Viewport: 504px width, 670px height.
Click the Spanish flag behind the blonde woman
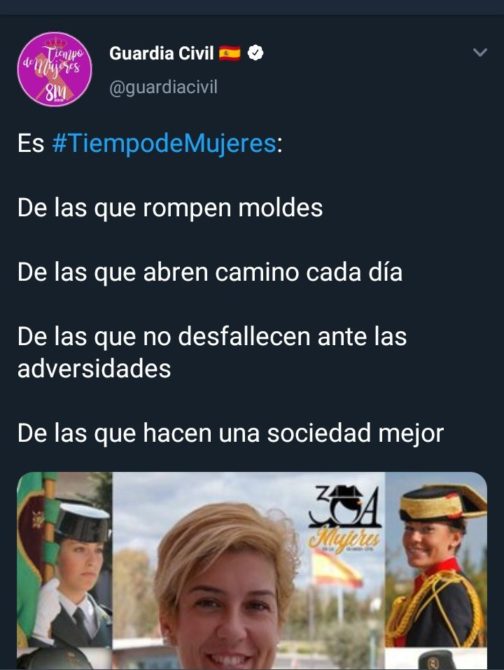tap(337, 569)
